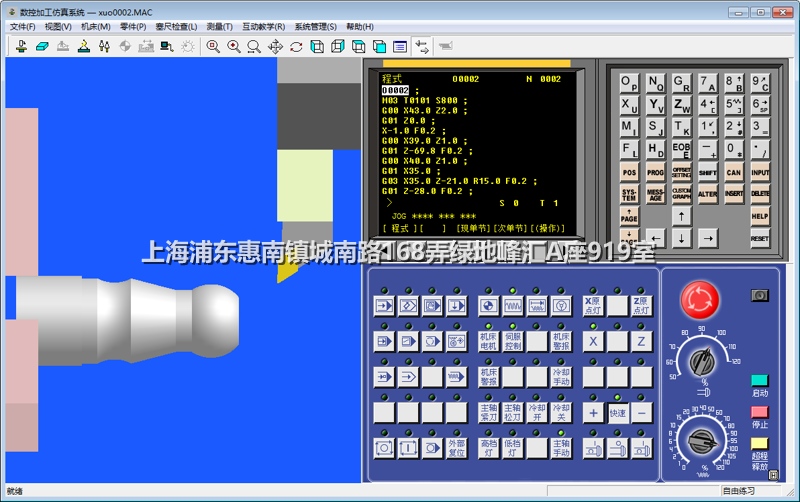Toggle the 伺服控制 servo control button

(513, 342)
